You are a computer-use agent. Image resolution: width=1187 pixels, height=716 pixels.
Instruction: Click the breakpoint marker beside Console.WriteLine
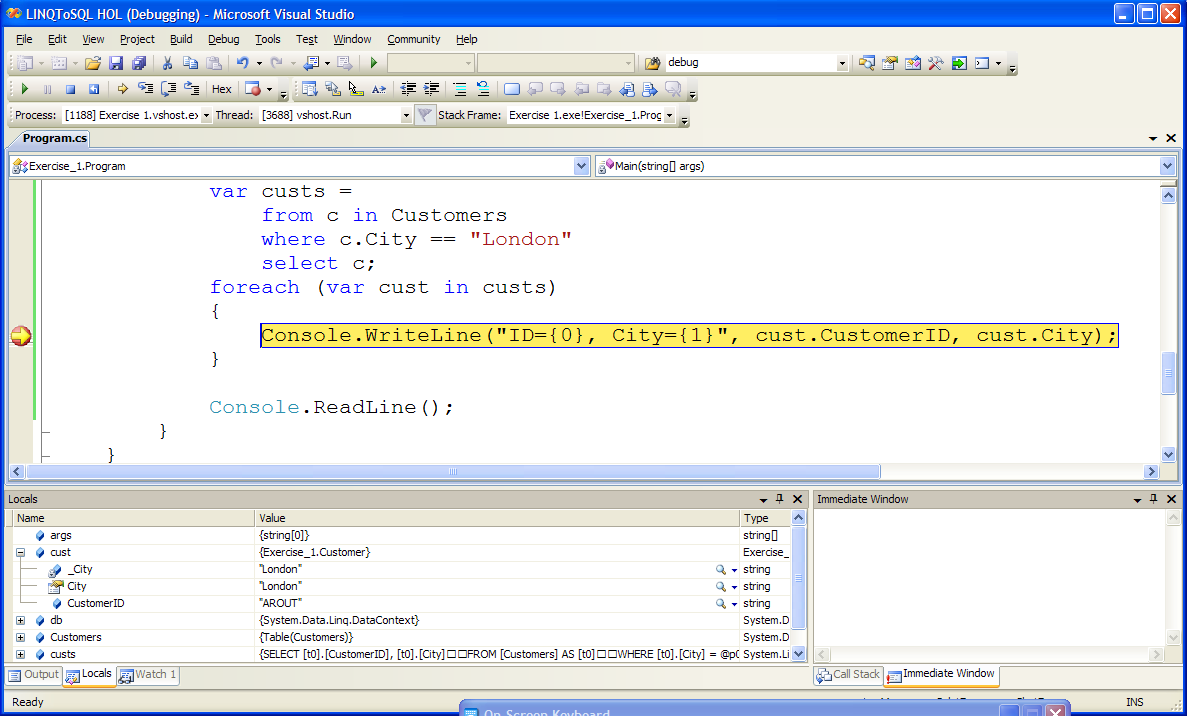pyautogui.click(x=21, y=336)
